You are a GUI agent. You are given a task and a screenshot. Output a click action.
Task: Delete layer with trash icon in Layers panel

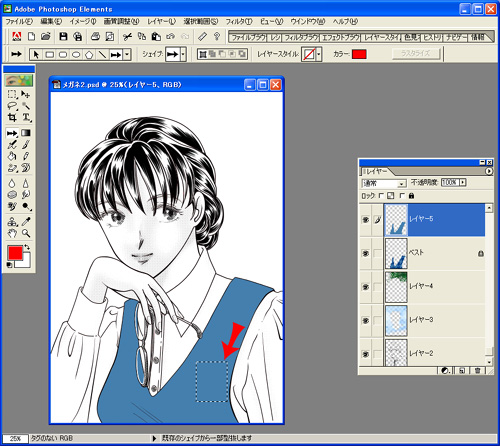point(477,370)
